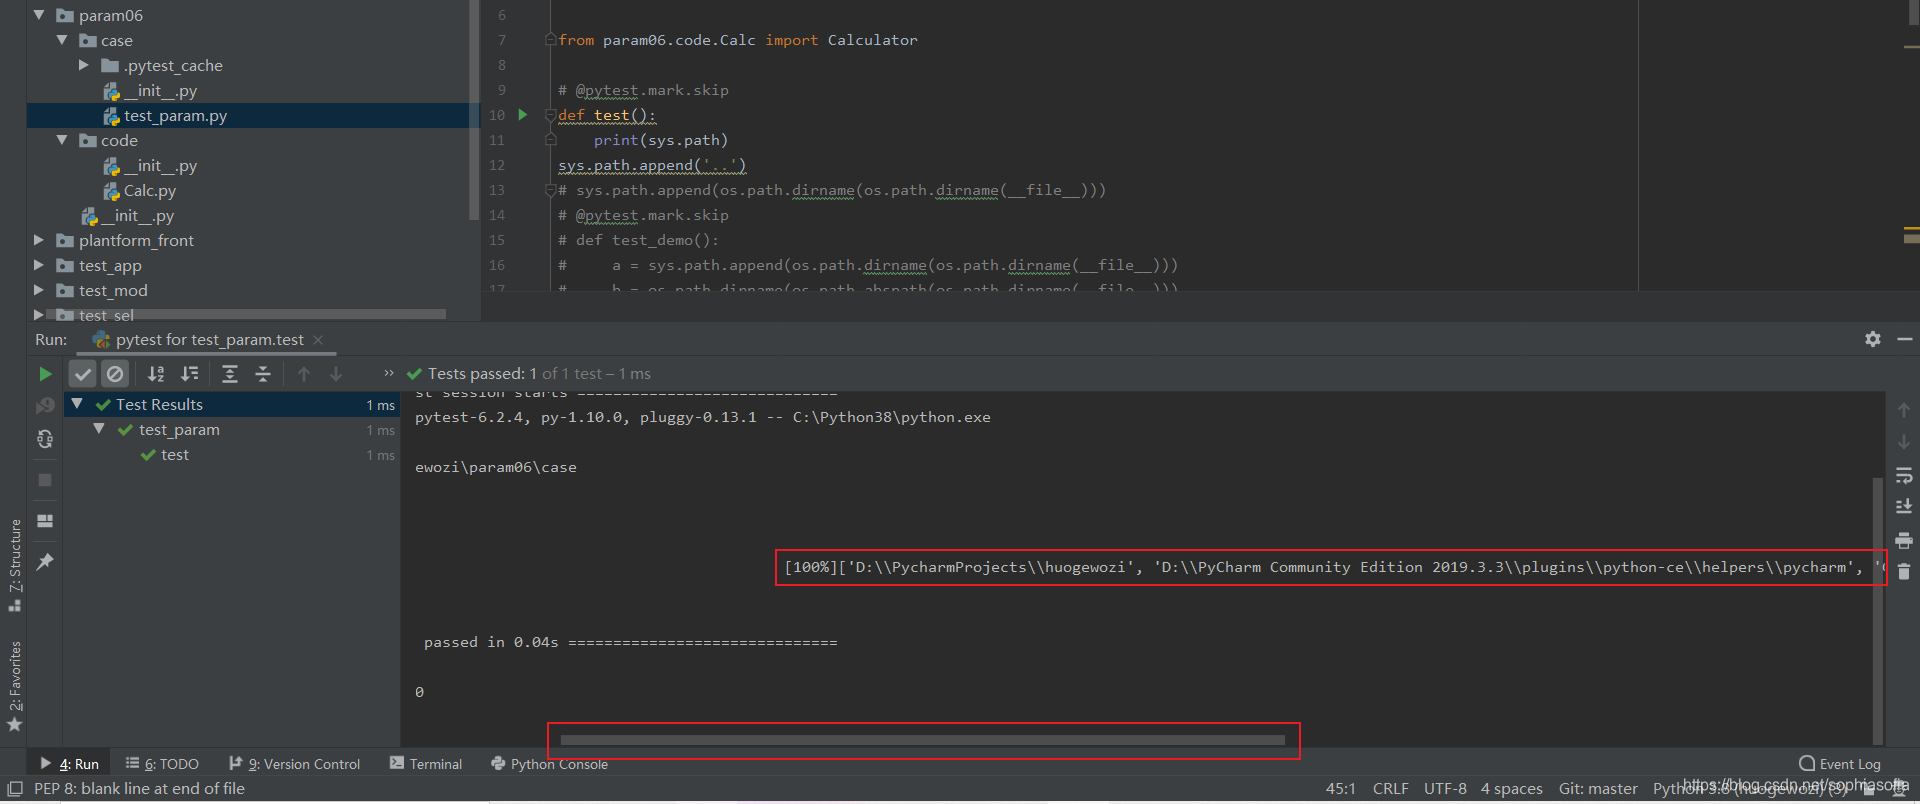The image size is (1920, 804).
Task: Restore layout icon in Run sidebar
Action: click(45, 521)
